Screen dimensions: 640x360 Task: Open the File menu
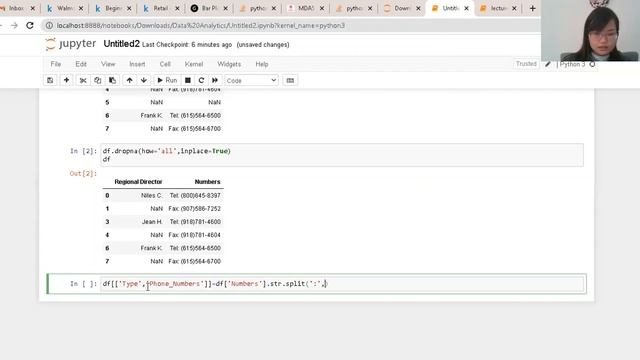[x=56, y=64]
